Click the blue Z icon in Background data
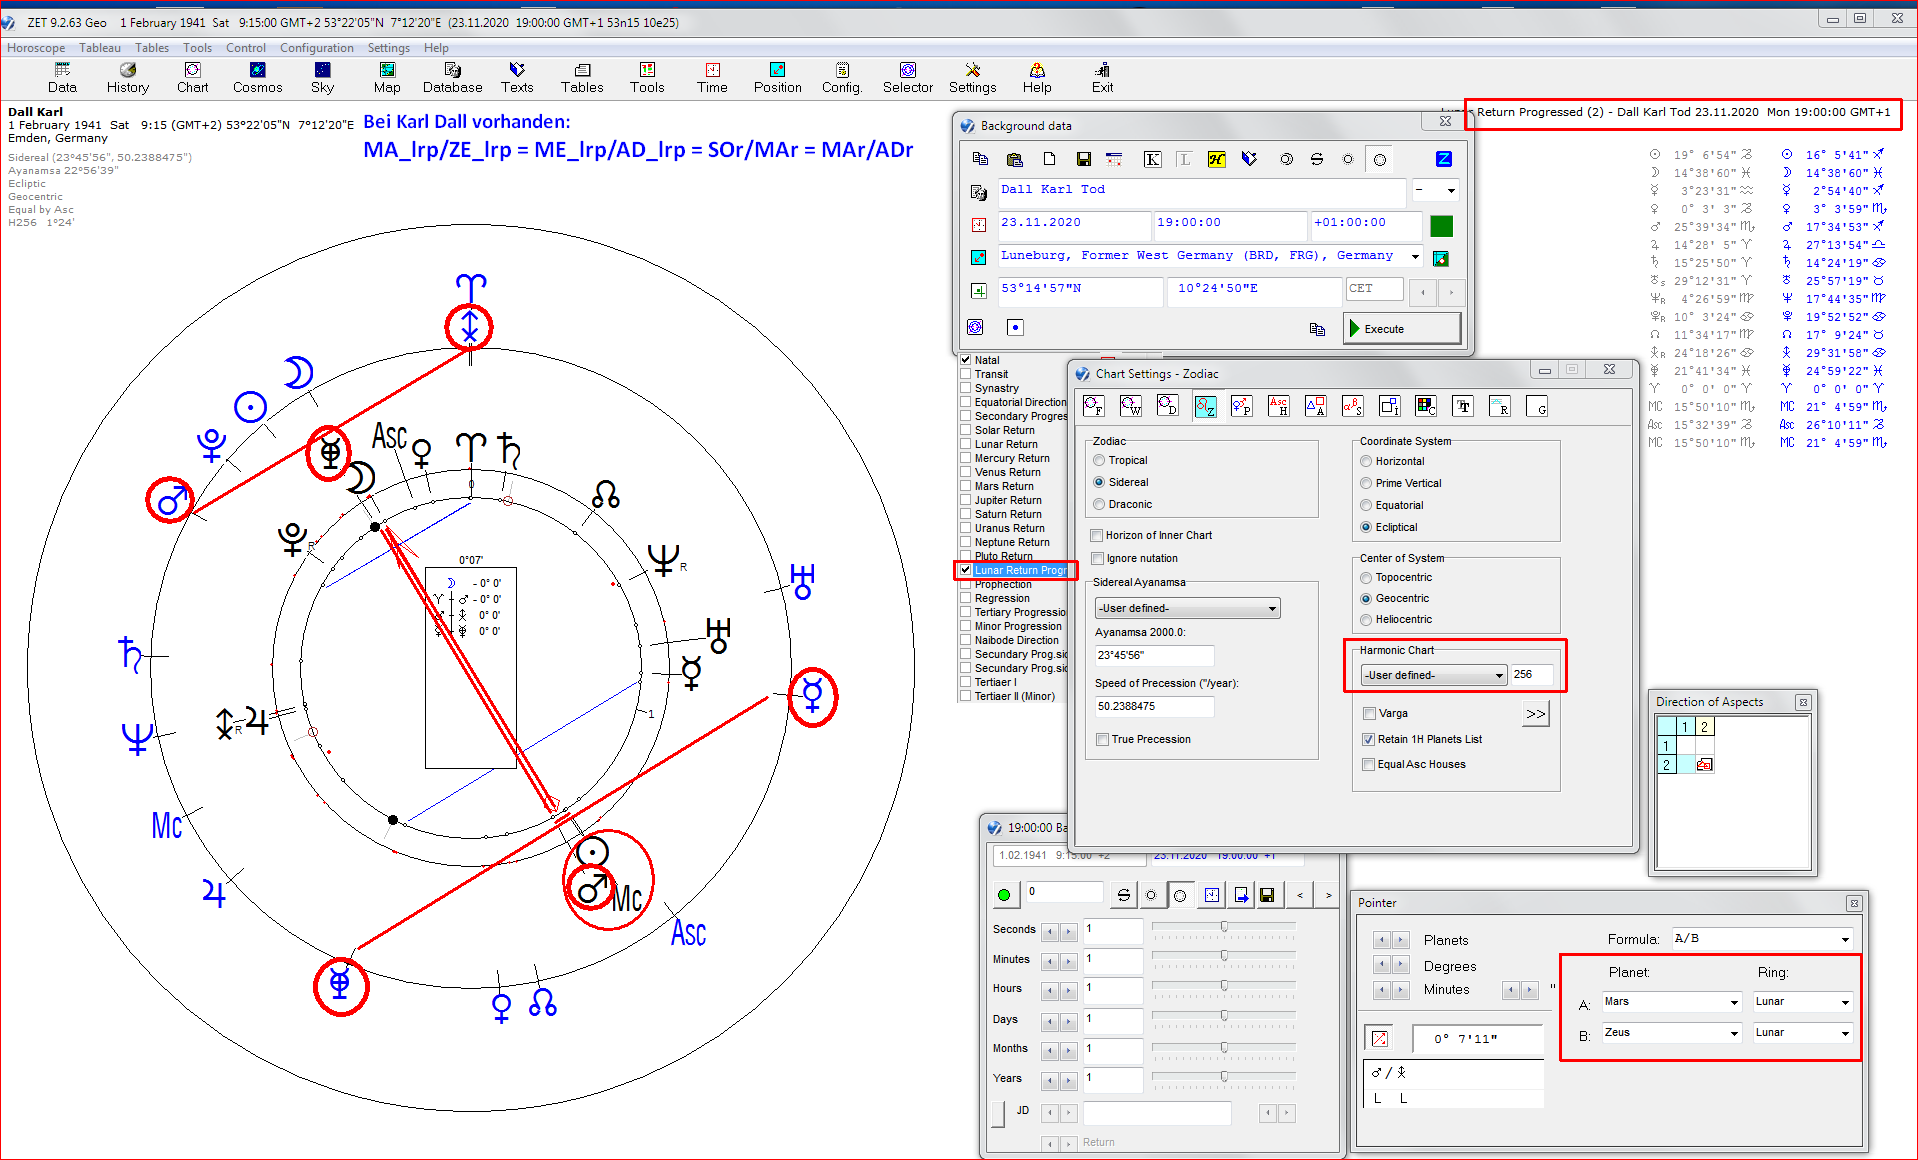 [x=1443, y=159]
